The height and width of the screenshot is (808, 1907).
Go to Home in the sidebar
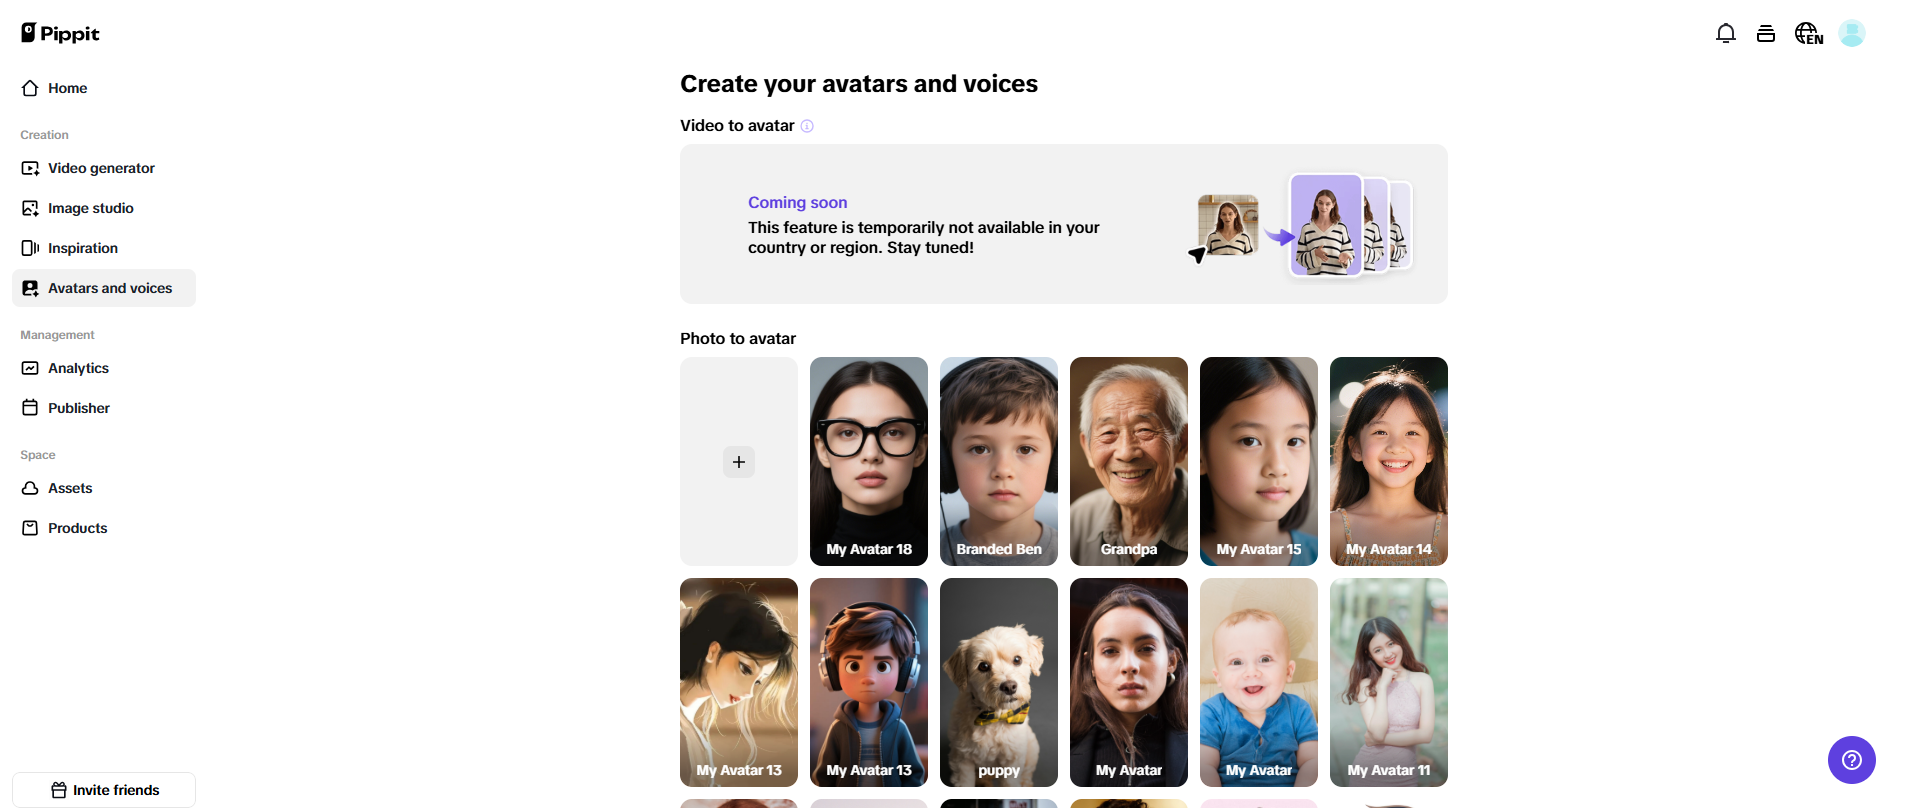pos(67,88)
